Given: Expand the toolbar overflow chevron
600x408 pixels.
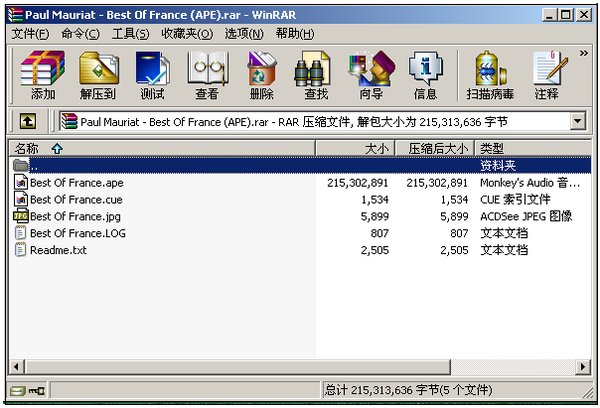Looking at the screenshot, I should tap(584, 53).
